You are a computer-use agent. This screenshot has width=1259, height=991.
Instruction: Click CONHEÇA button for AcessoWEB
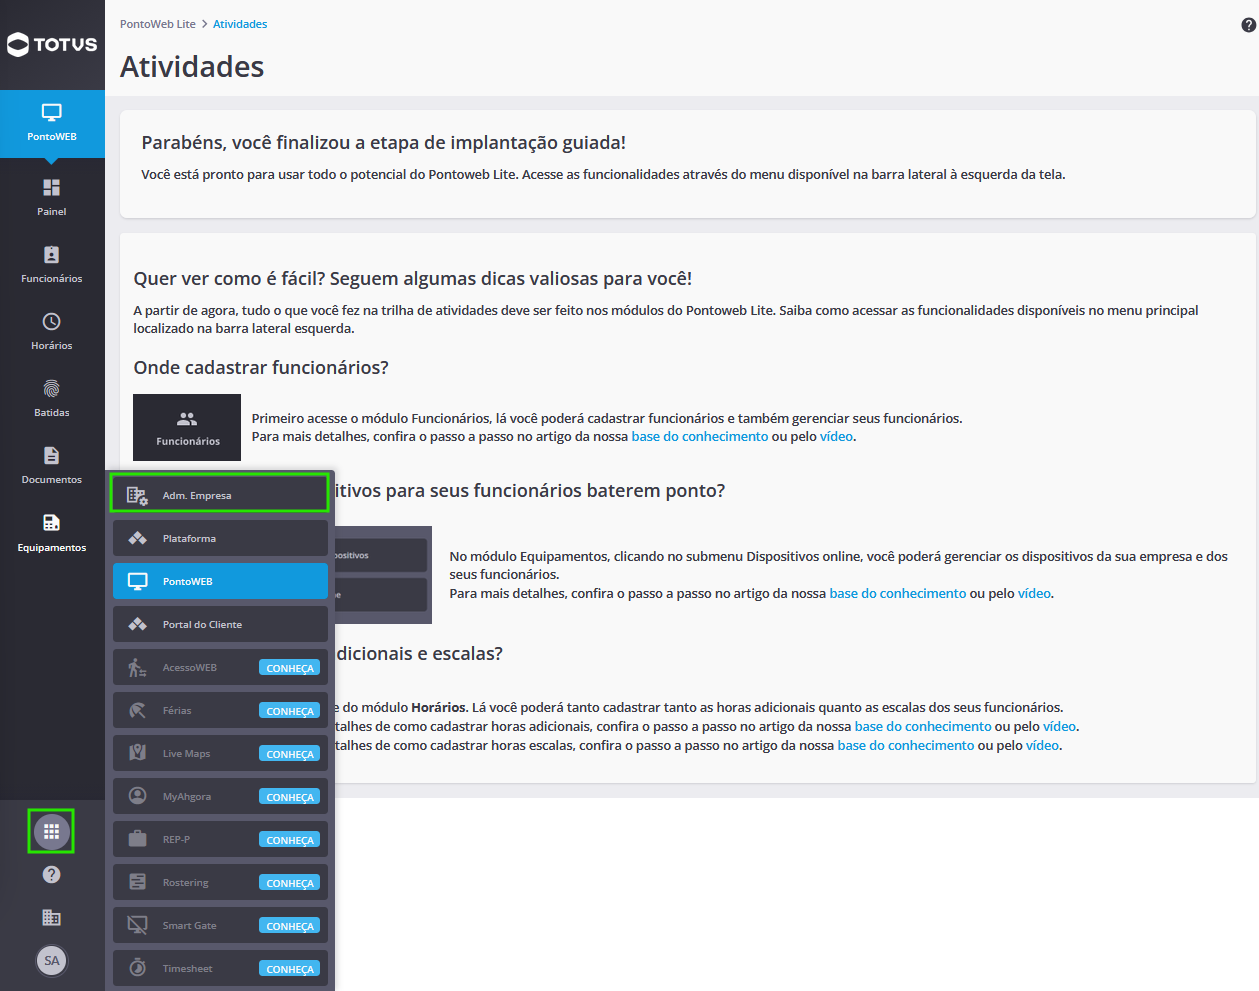[290, 668]
